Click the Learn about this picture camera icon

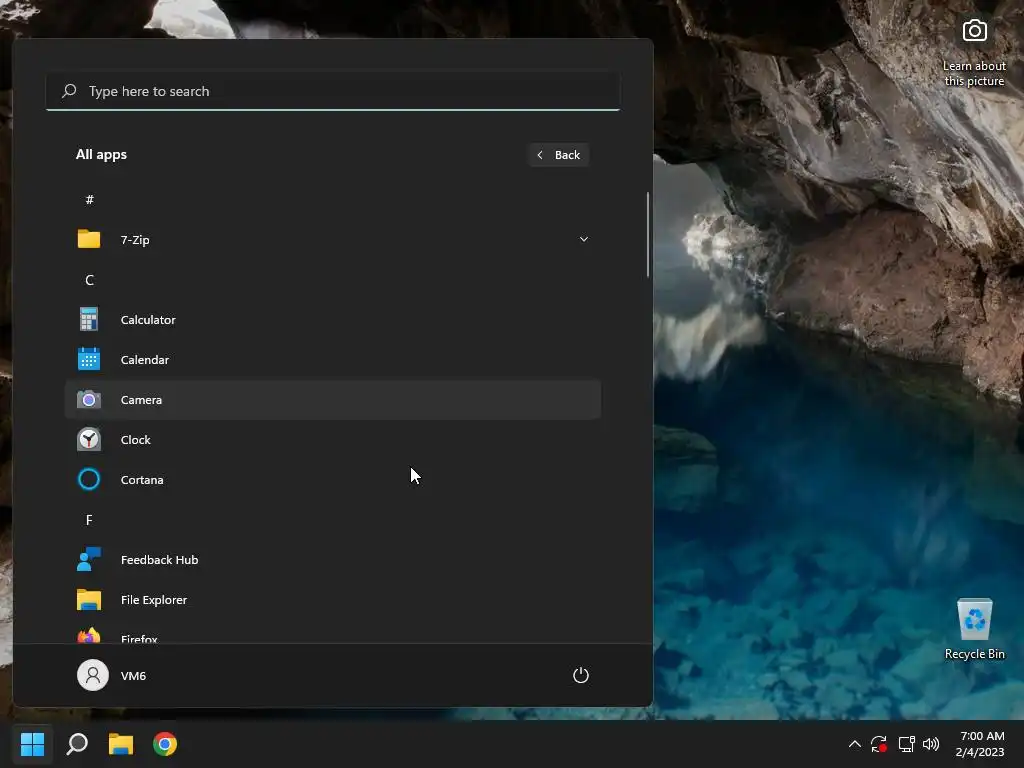974,30
